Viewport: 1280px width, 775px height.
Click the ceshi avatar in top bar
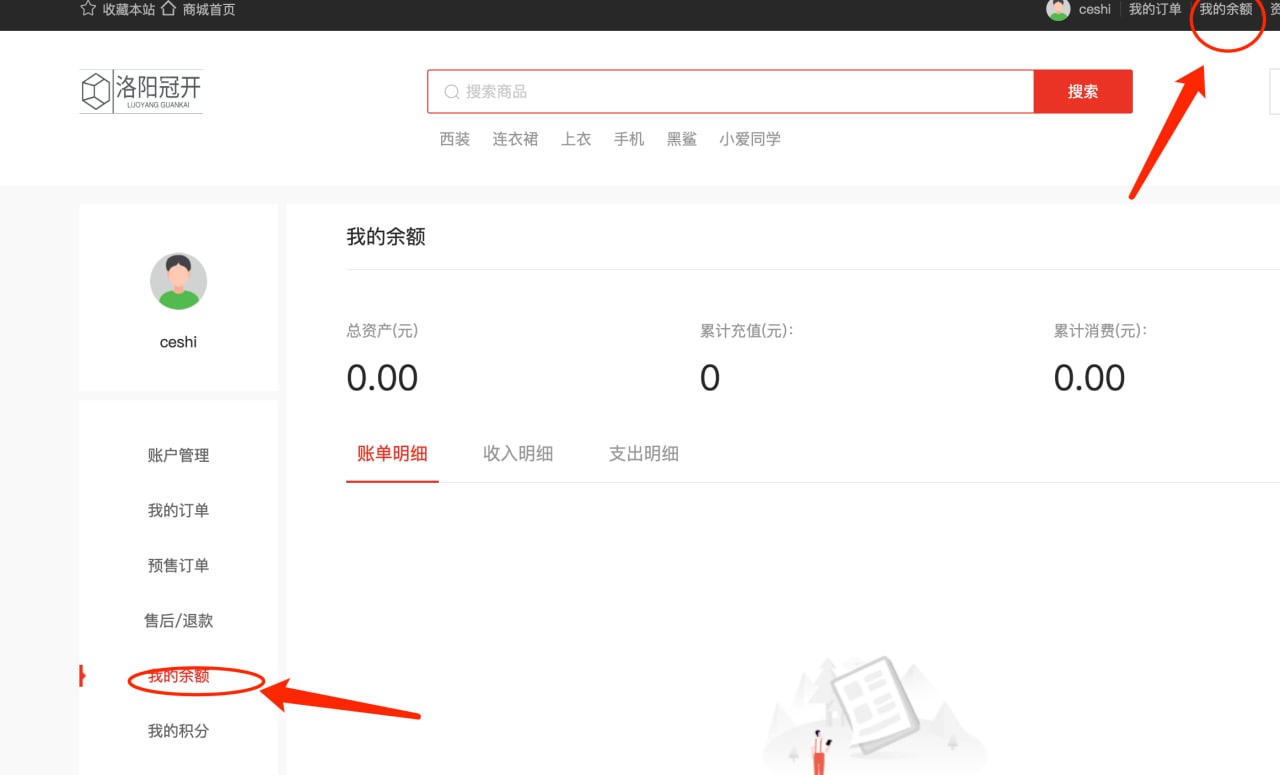(x=1058, y=9)
